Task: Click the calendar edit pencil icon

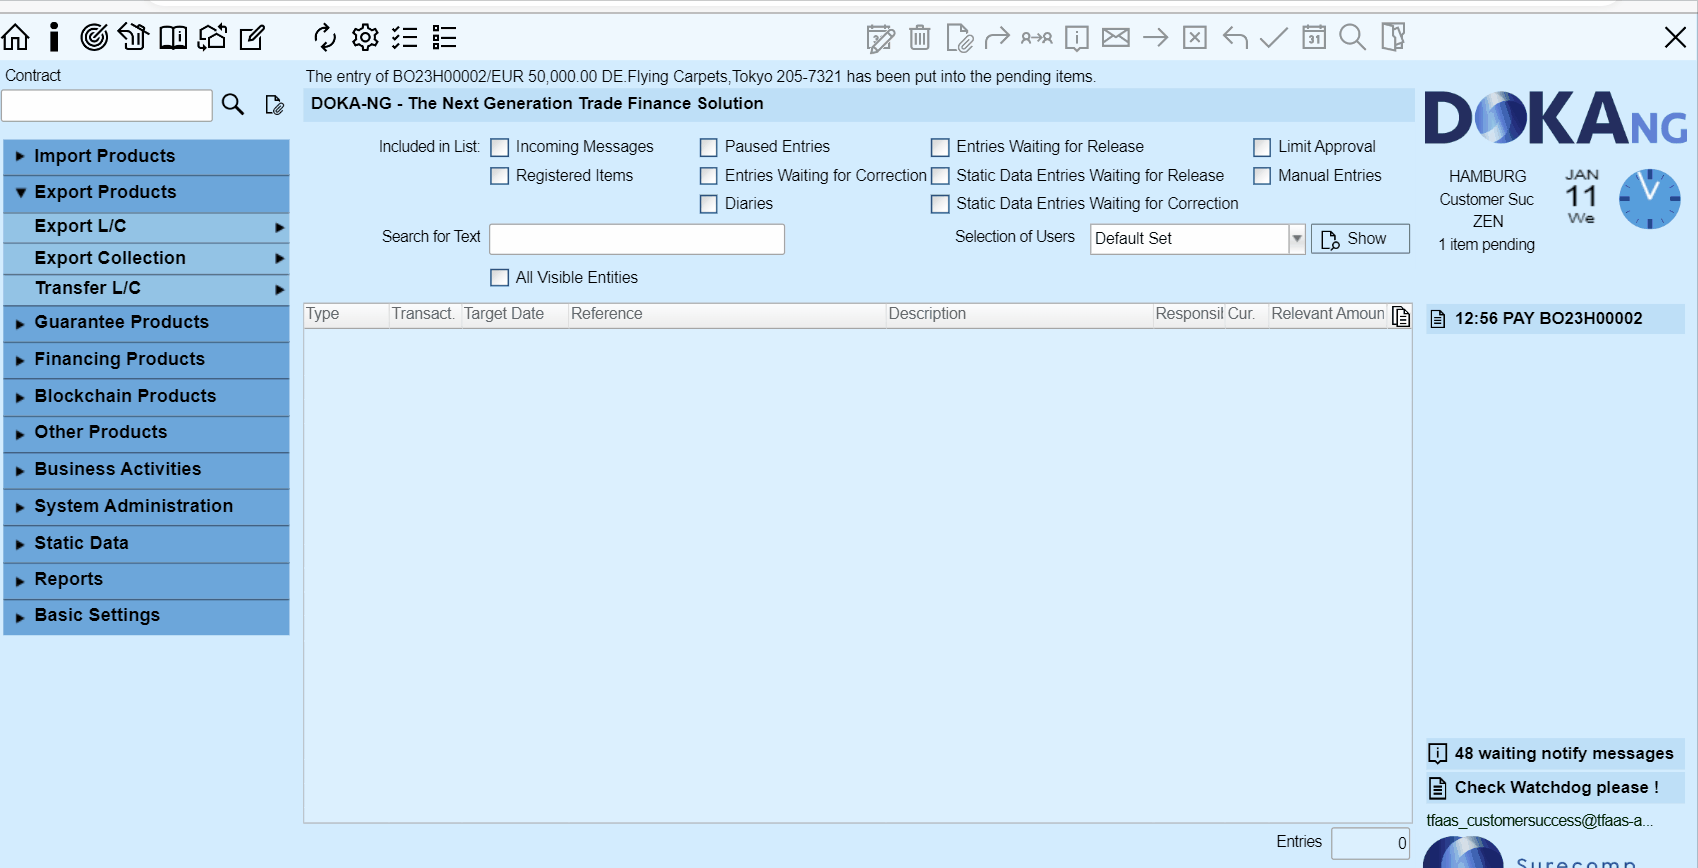Action: 880,38
